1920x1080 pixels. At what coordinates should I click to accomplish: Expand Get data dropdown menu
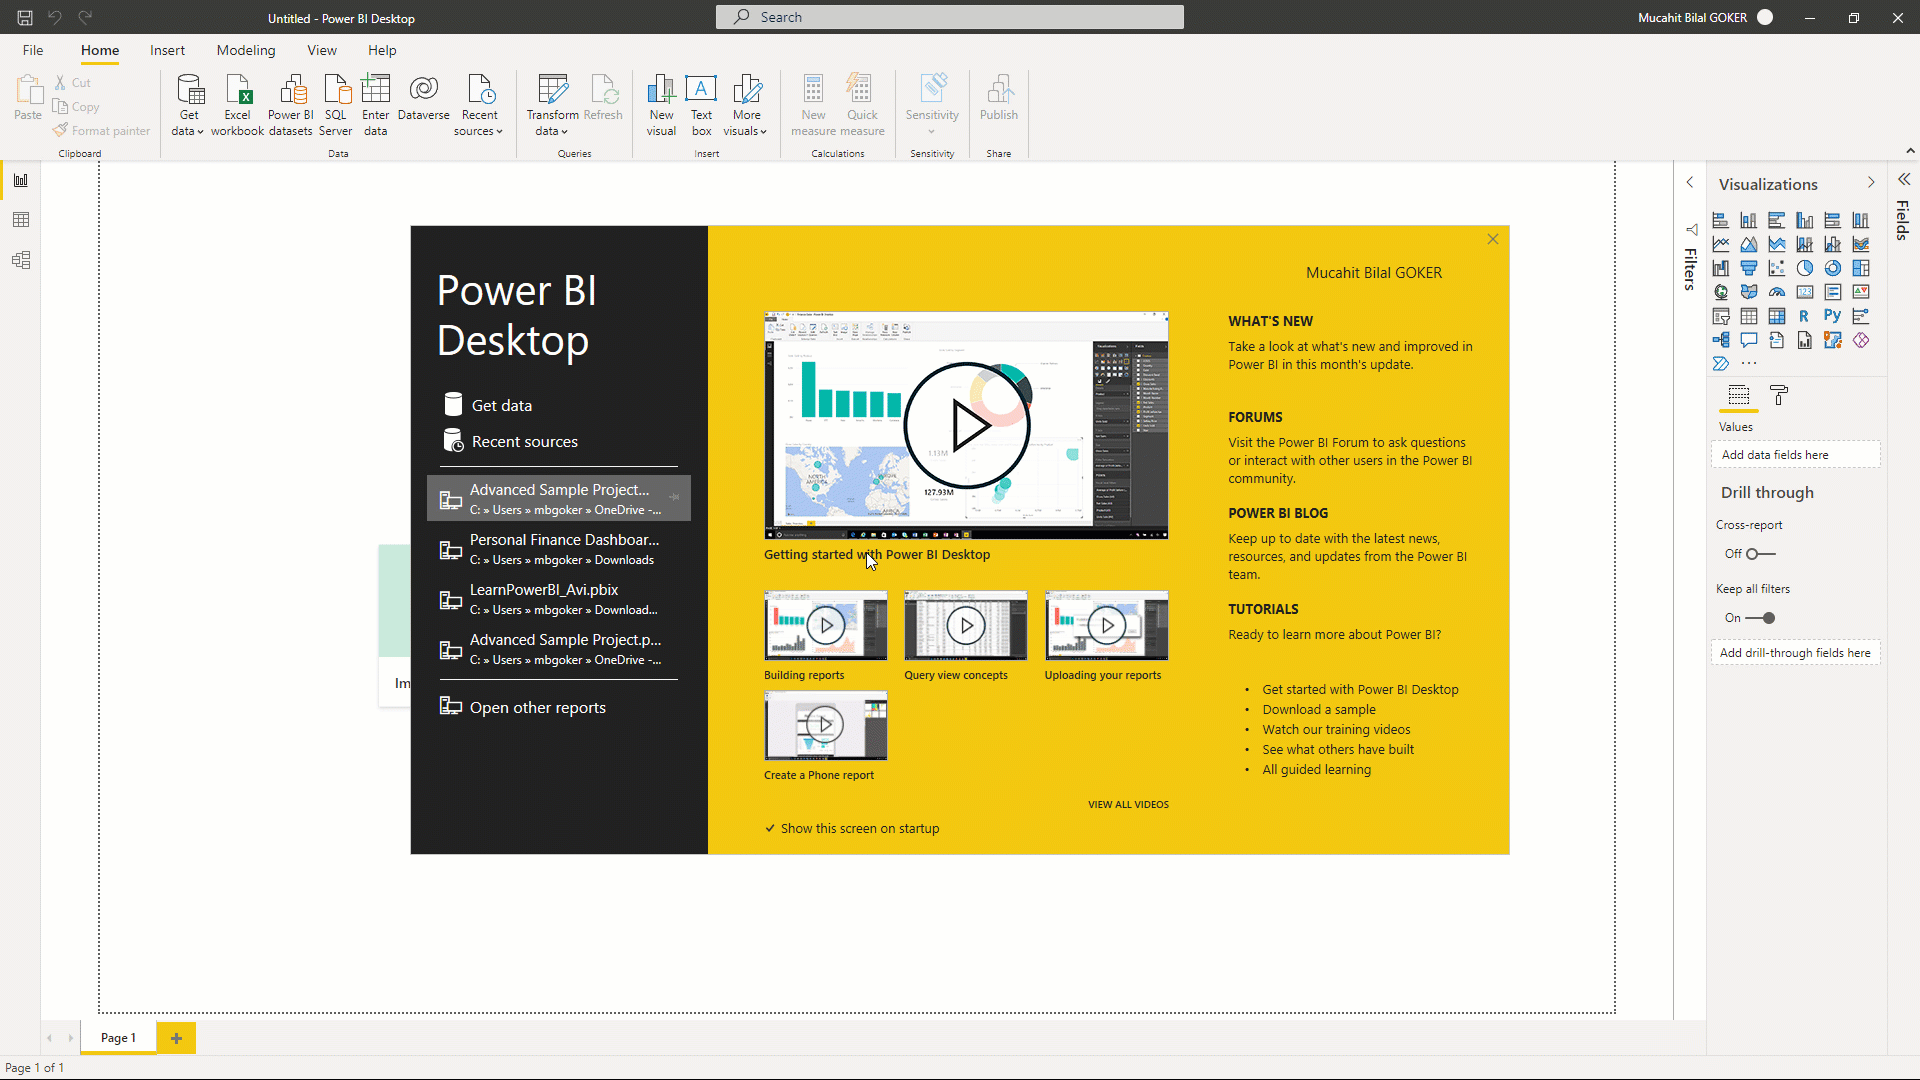coord(200,132)
